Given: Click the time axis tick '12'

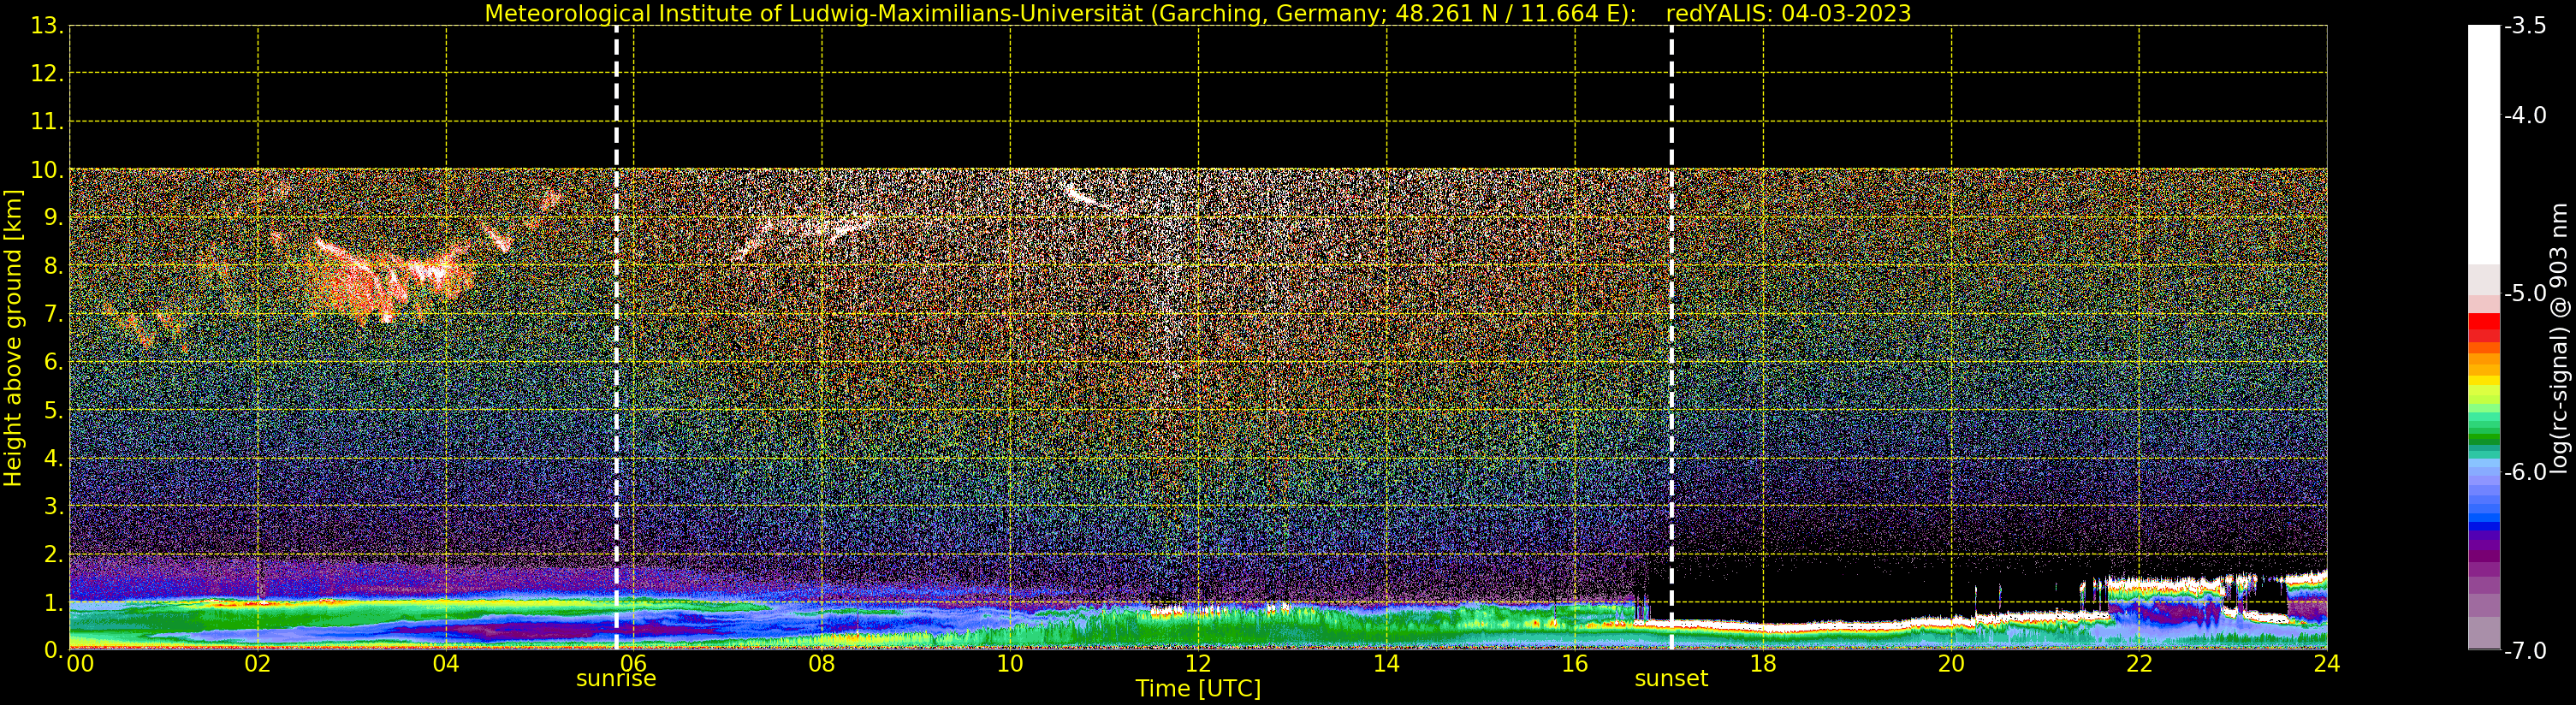Looking at the screenshot, I should 1198,664.
